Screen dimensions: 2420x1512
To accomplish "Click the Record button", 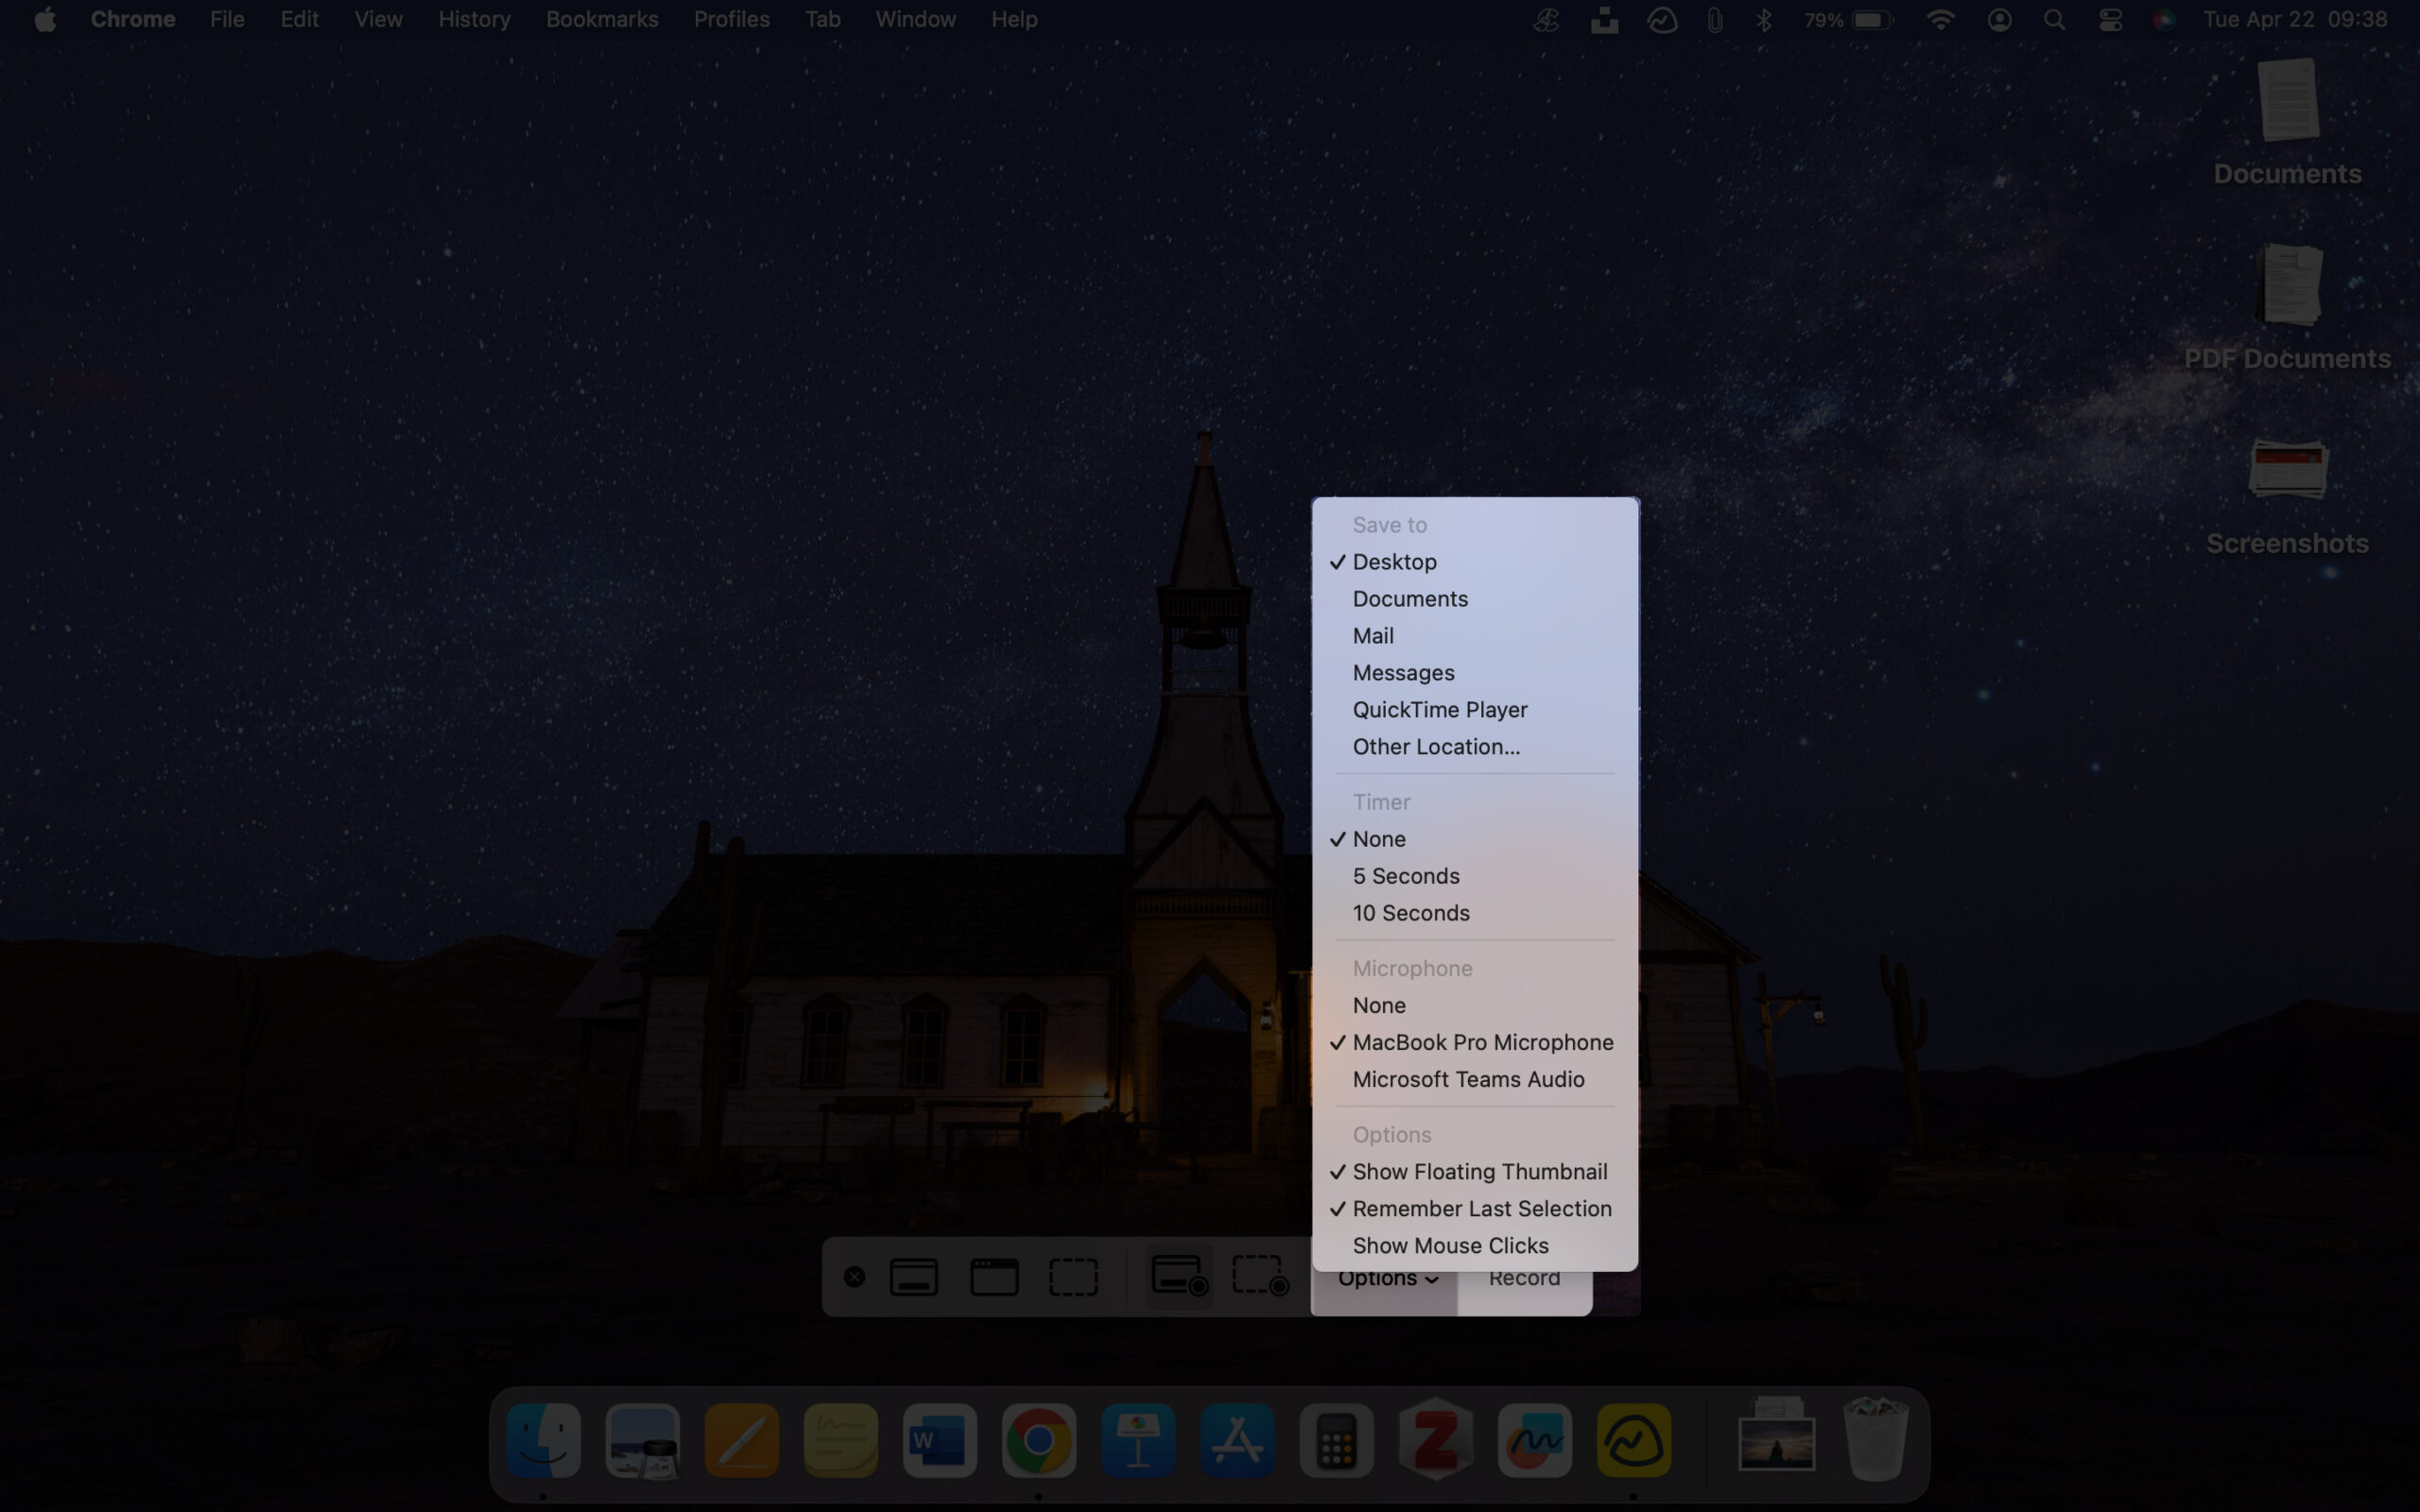I will [x=1524, y=1277].
